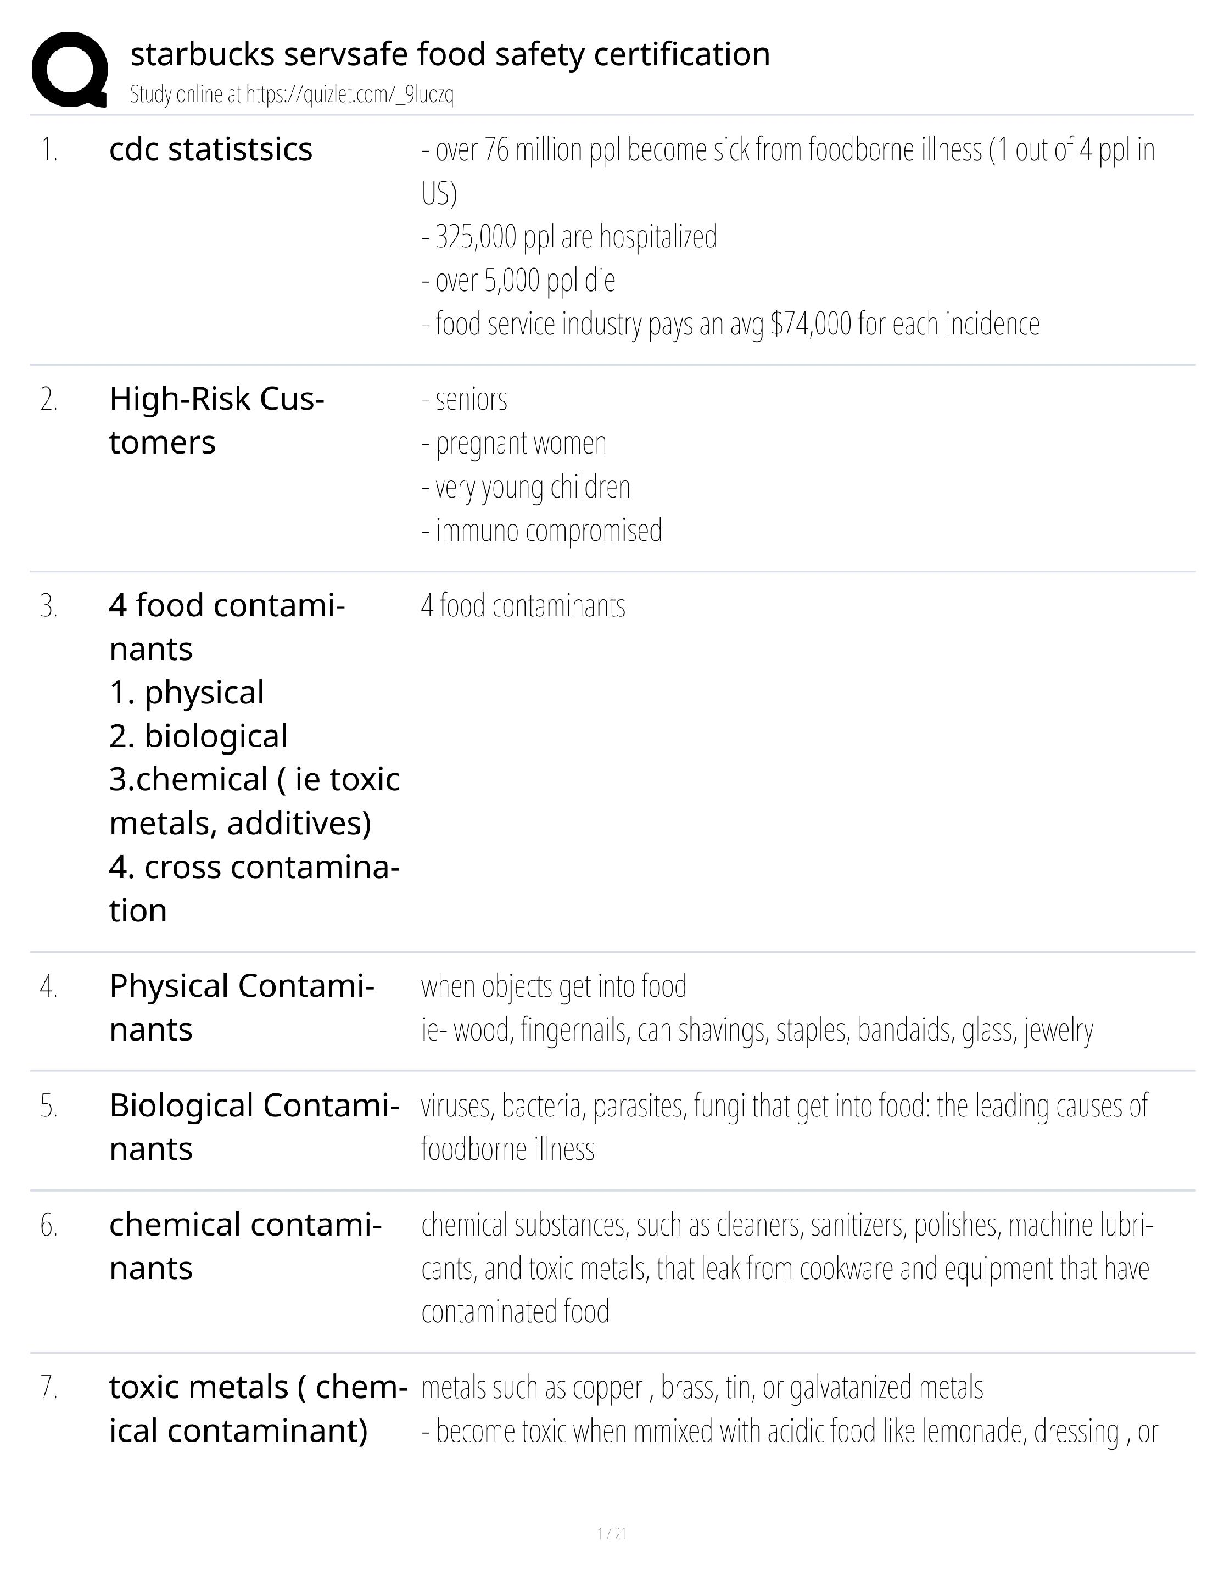The width and height of the screenshot is (1224, 1584).
Task: Click the 'over 5,000 ppl die' line
Action: click(x=518, y=281)
